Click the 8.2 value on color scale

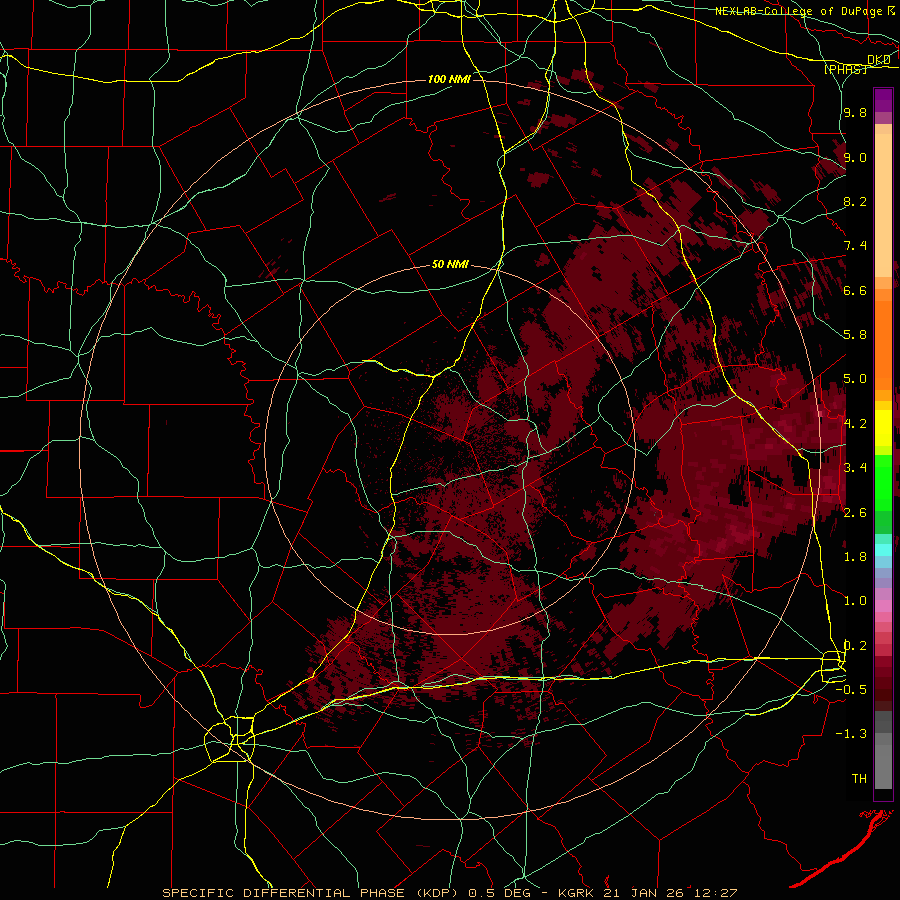[x=855, y=201]
